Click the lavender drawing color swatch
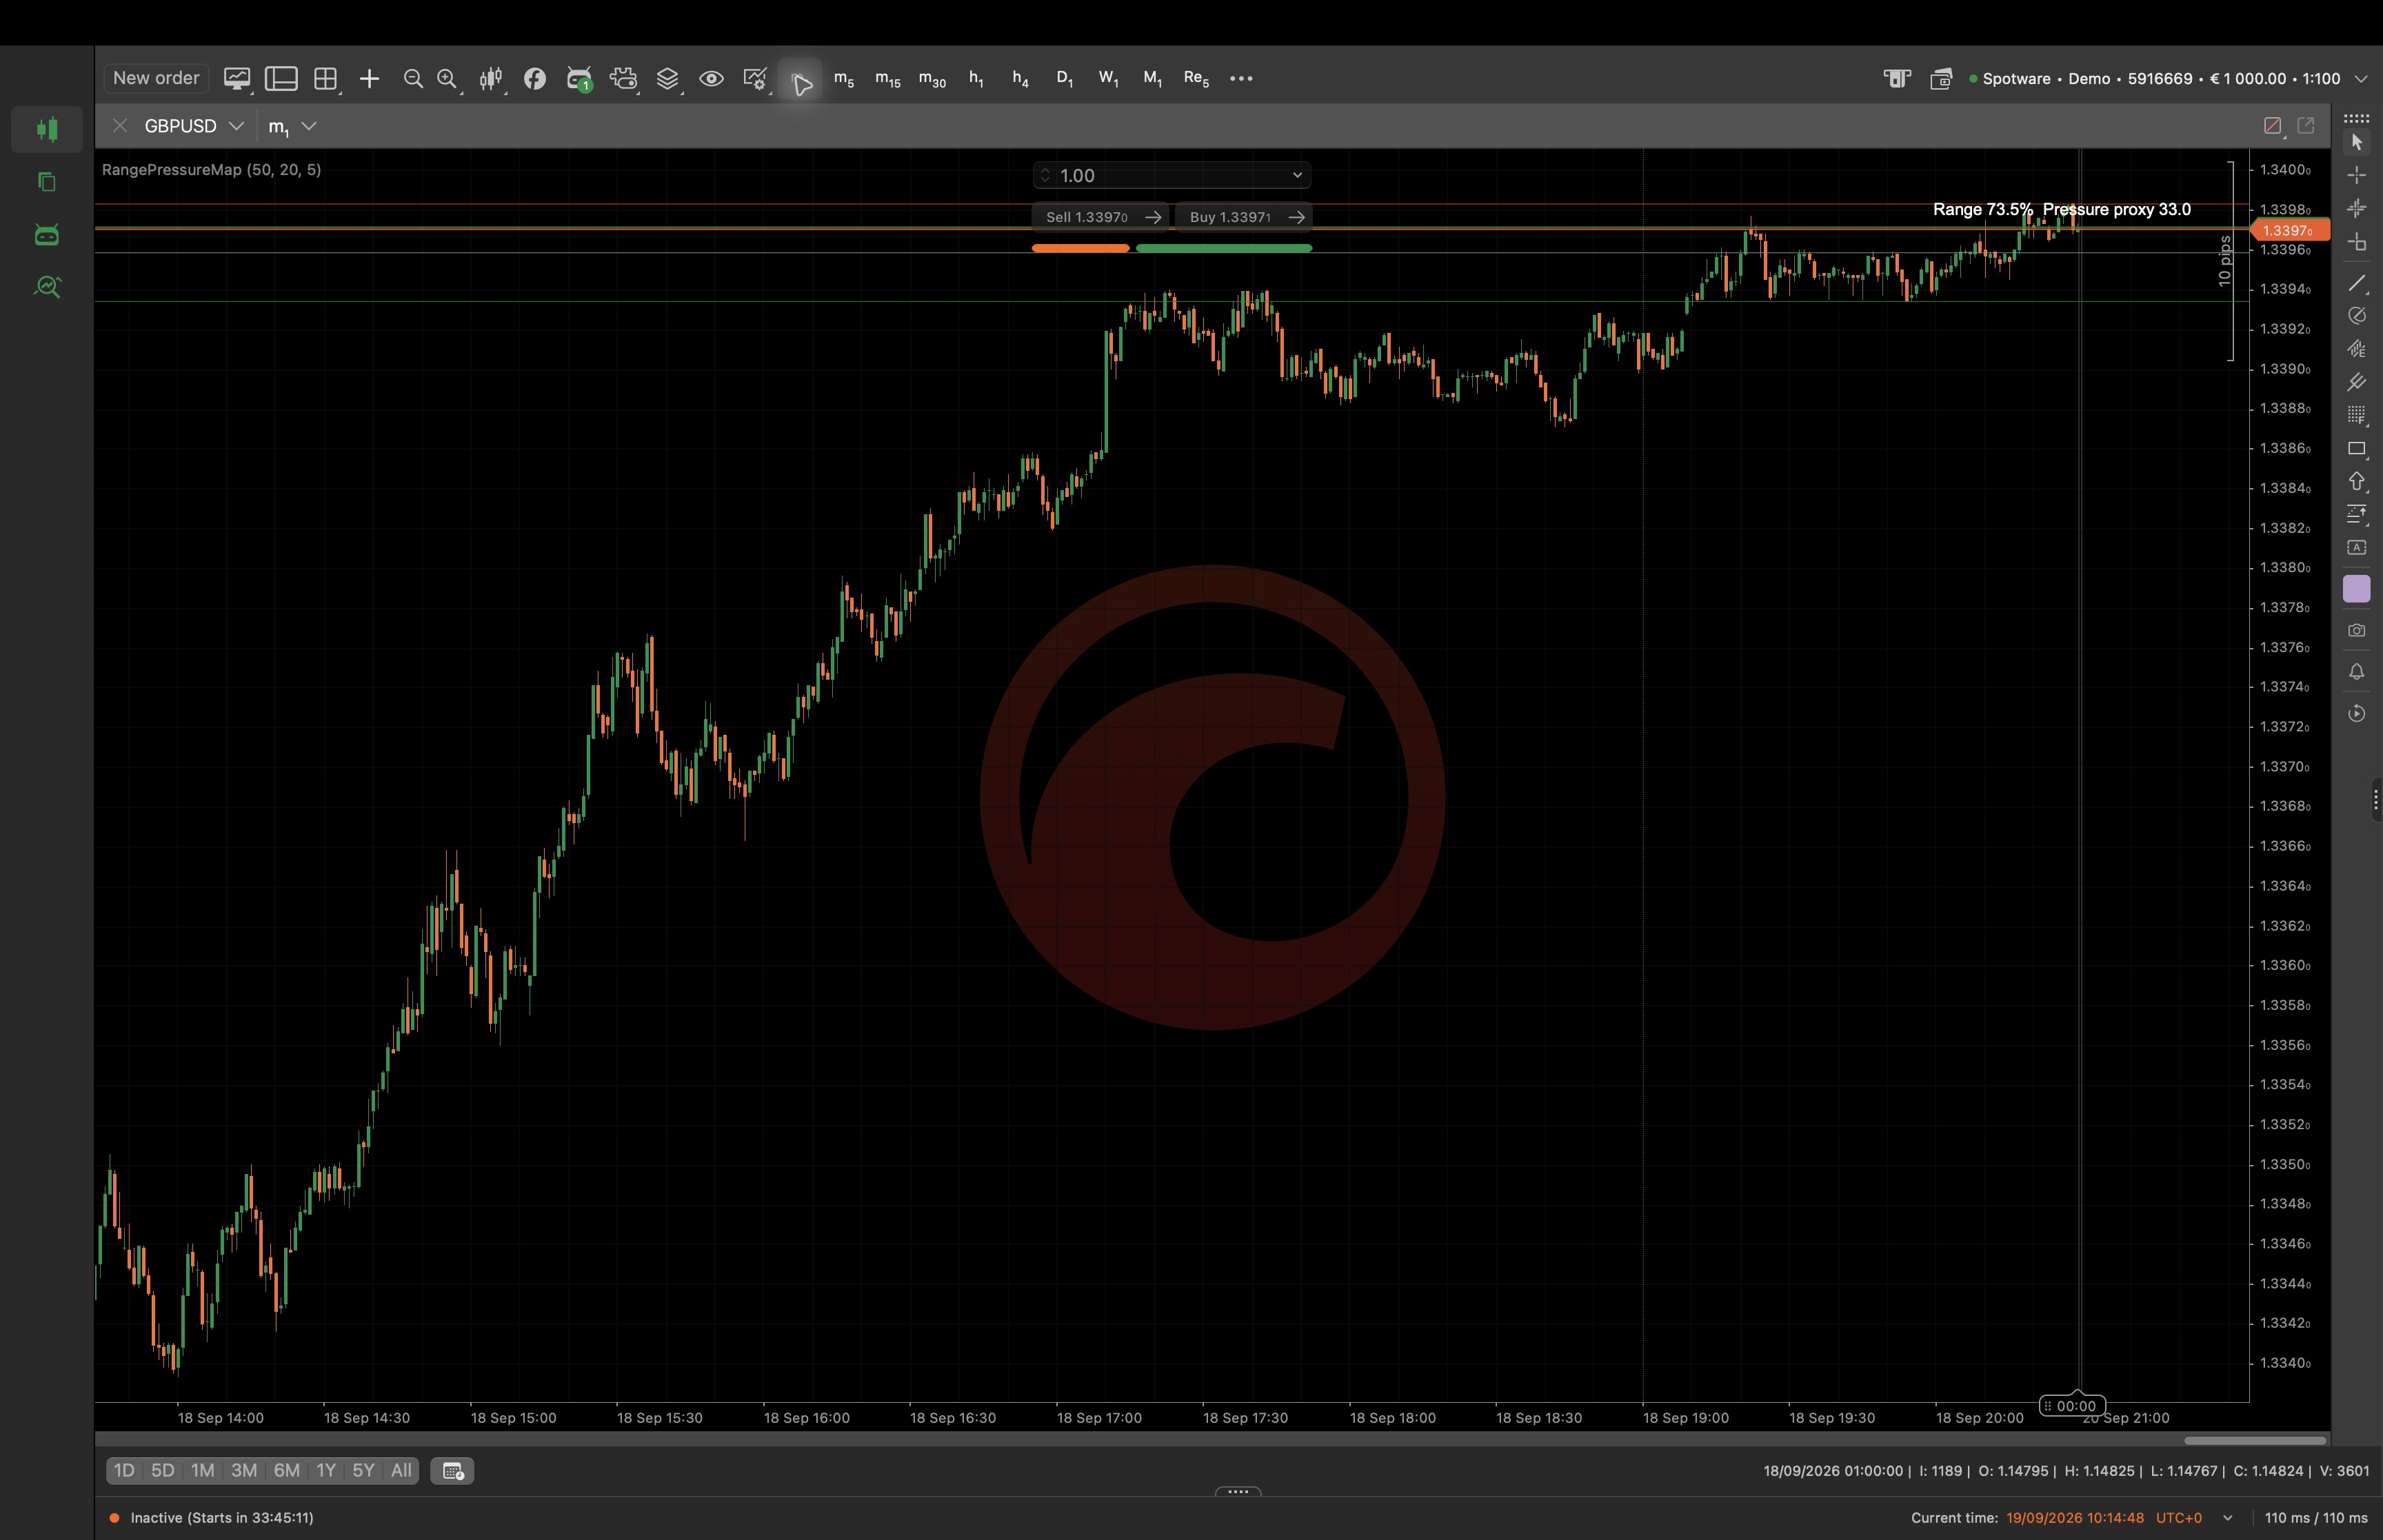Image resolution: width=2383 pixels, height=1540 pixels. coord(2357,589)
